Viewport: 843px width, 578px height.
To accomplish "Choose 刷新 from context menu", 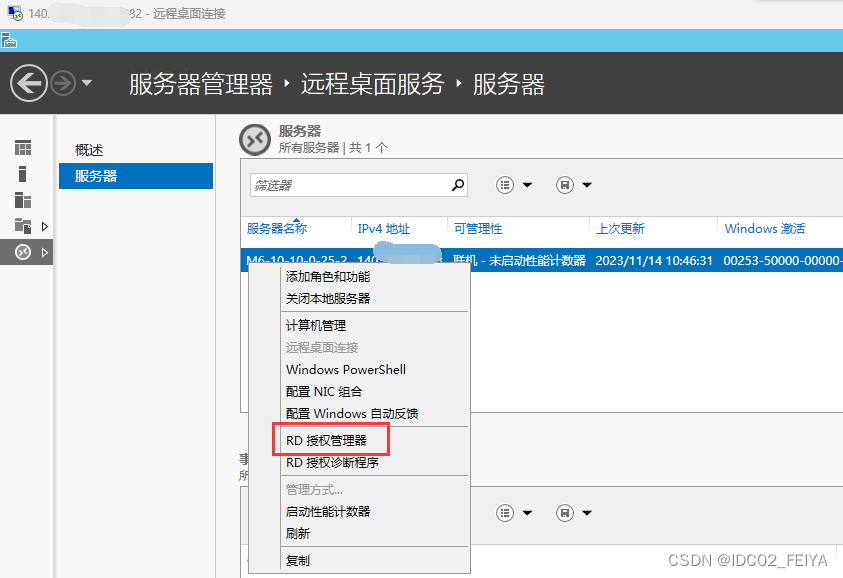I will click(298, 533).
